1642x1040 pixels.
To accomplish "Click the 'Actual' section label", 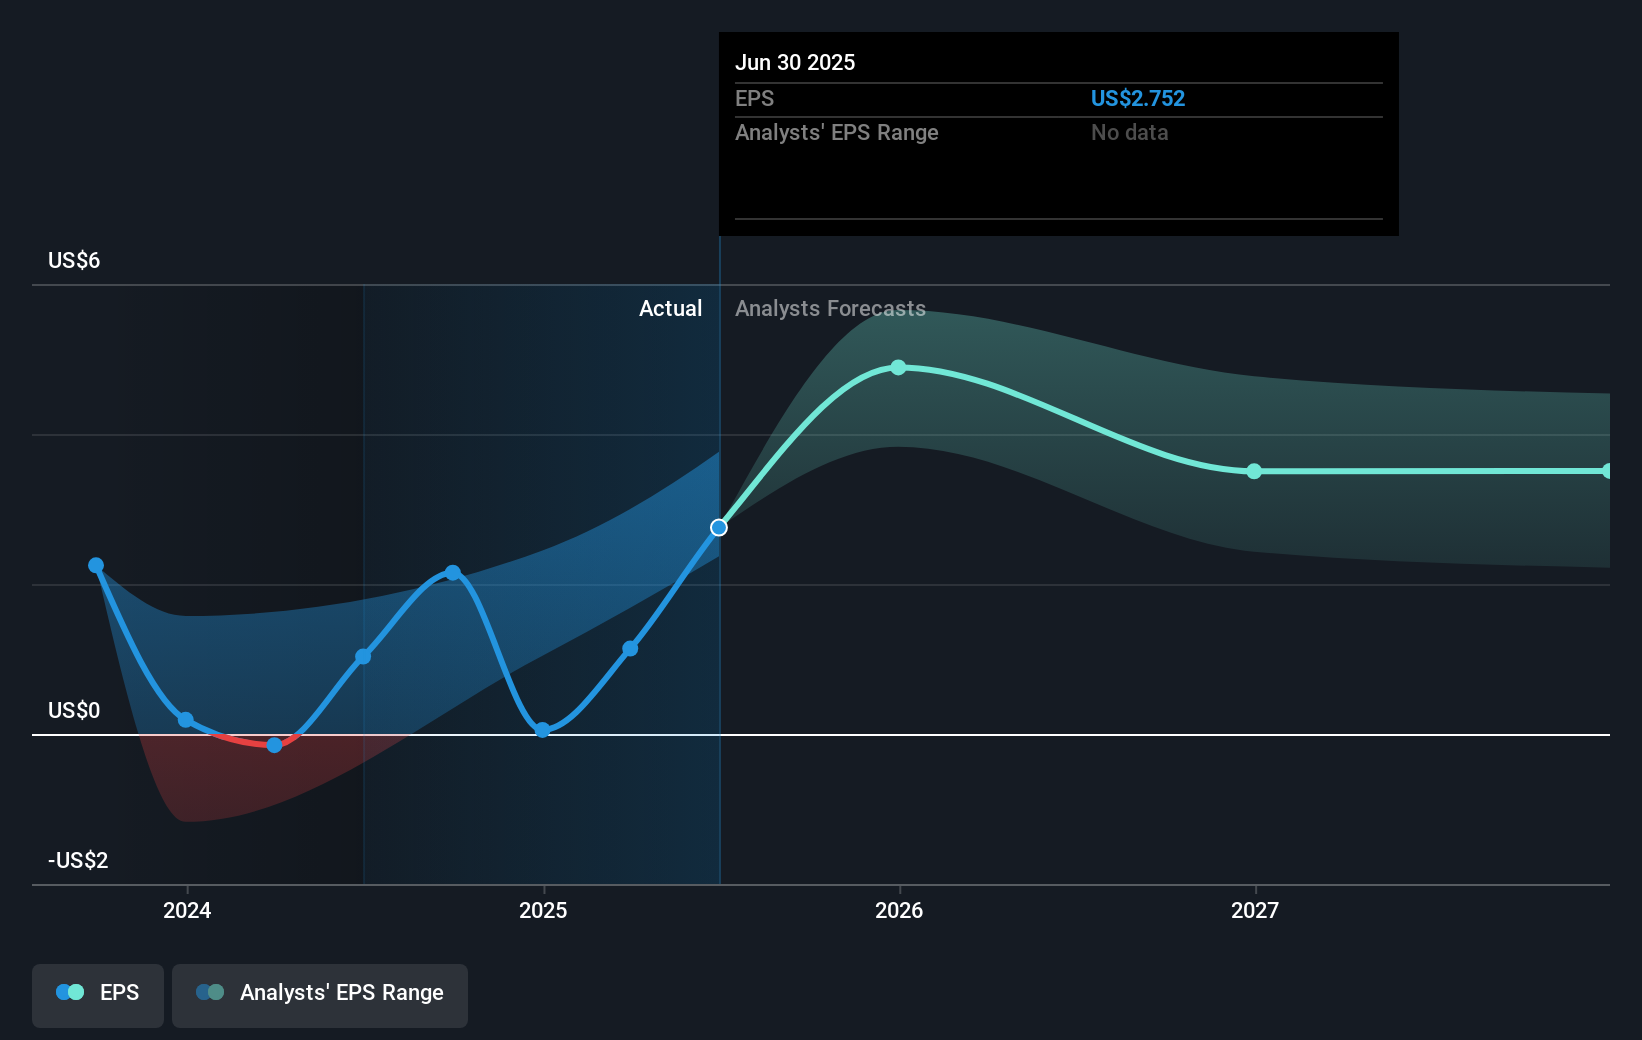I will 670,308.
